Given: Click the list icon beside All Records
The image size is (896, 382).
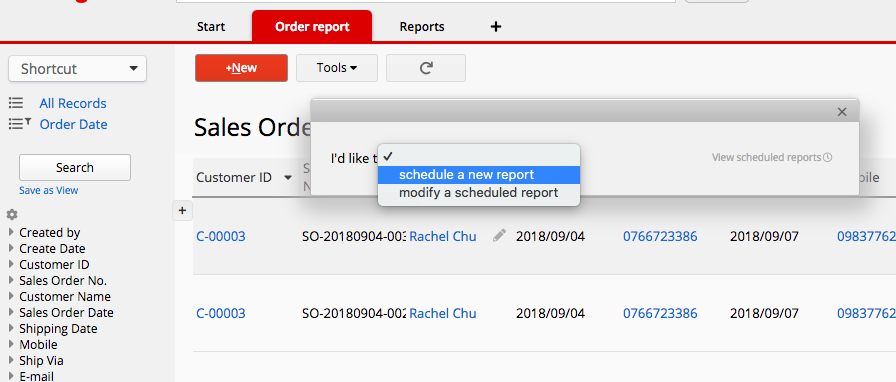Looking at the screenshot, I should pos(16,104).
